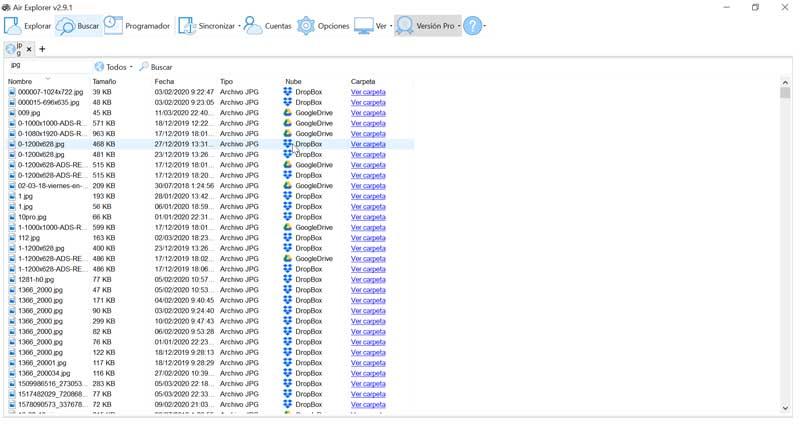
Task: Close the jpg search tab
Action: tap(29, 49)
